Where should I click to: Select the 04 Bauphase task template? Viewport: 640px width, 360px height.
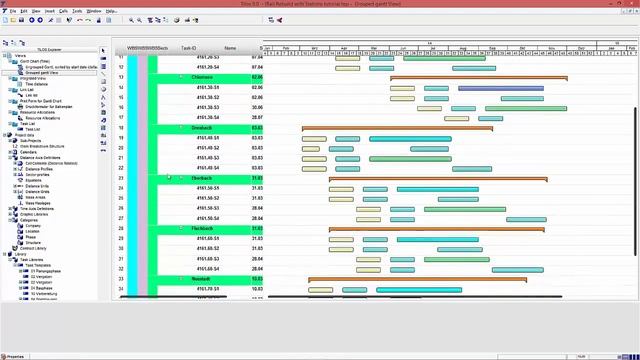41,288
